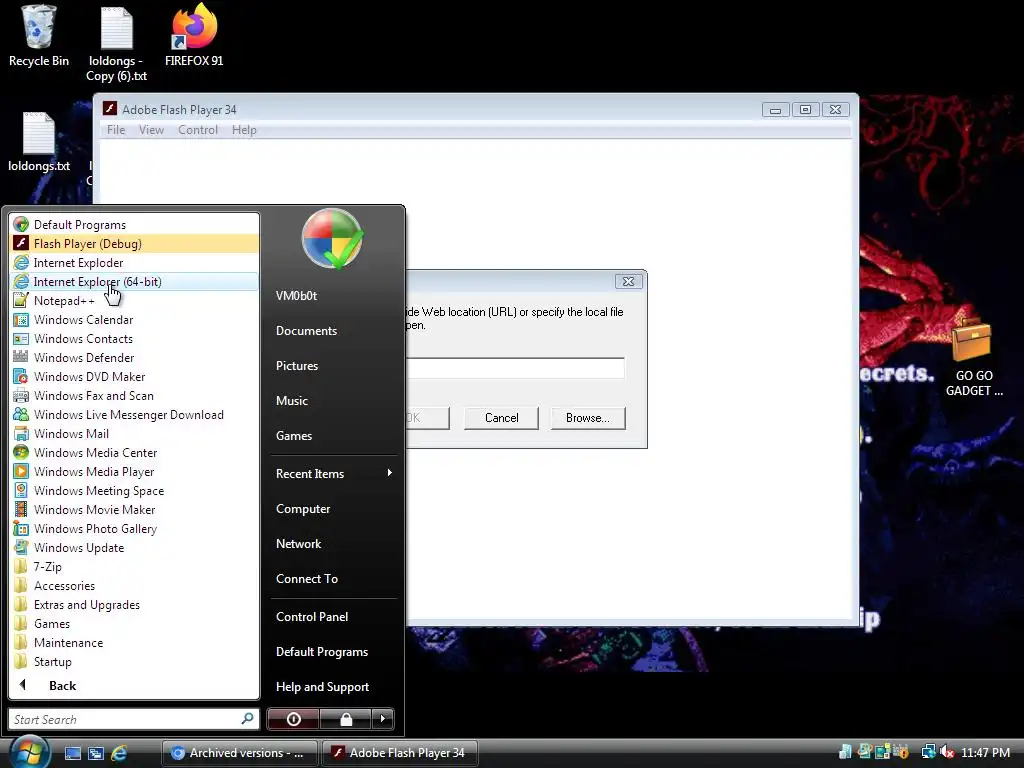Open Control menu in Flash Player

pyautogui.click(x=198, y=129)
